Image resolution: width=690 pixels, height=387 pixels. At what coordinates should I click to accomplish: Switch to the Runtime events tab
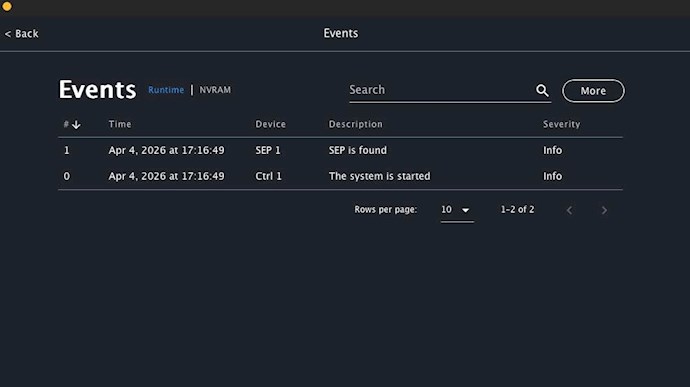pos(166,90)
